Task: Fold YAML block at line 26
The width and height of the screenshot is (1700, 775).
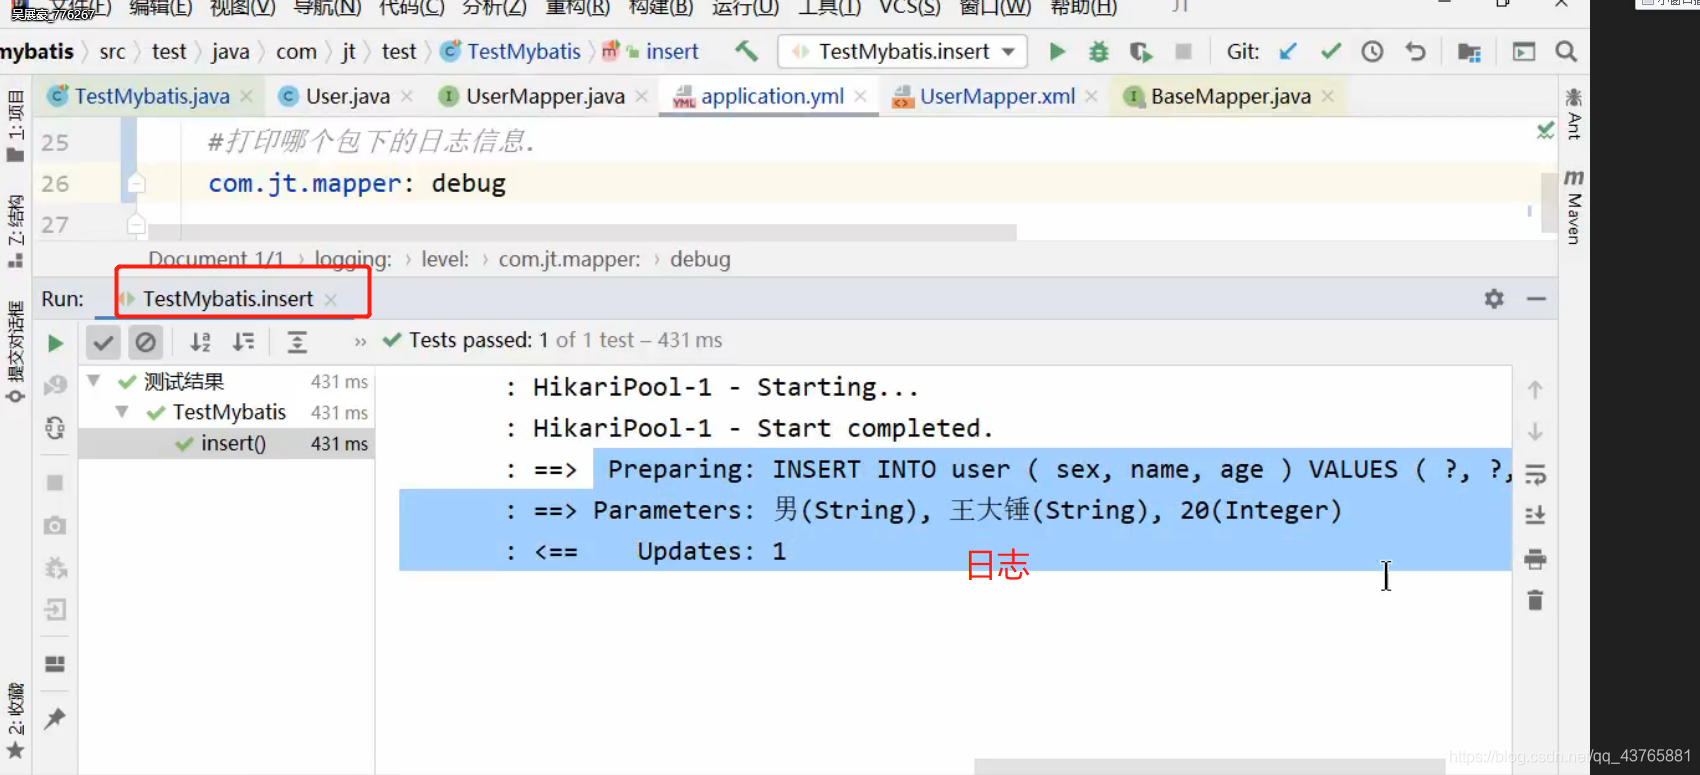Action: 136,183
